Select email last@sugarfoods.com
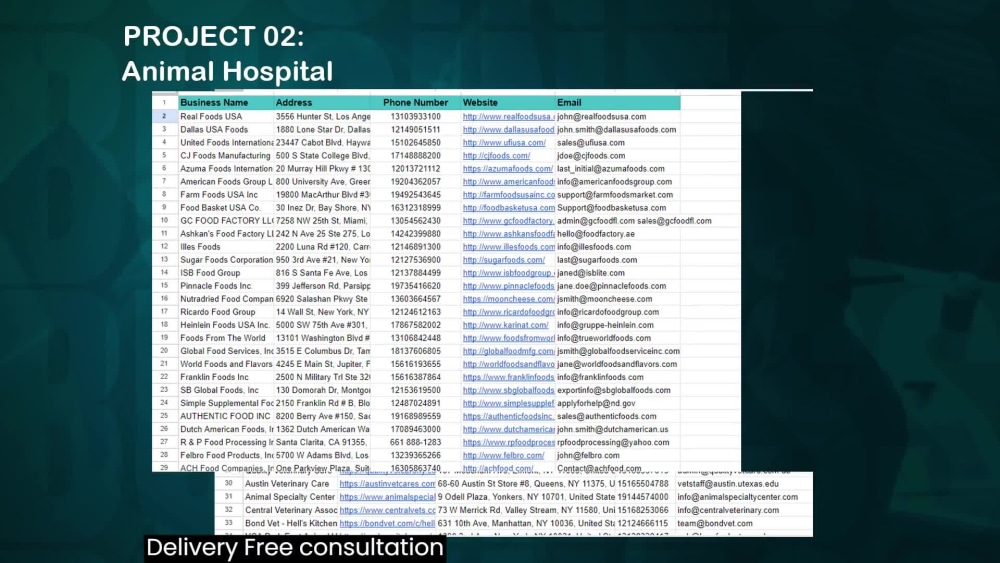 597,260
